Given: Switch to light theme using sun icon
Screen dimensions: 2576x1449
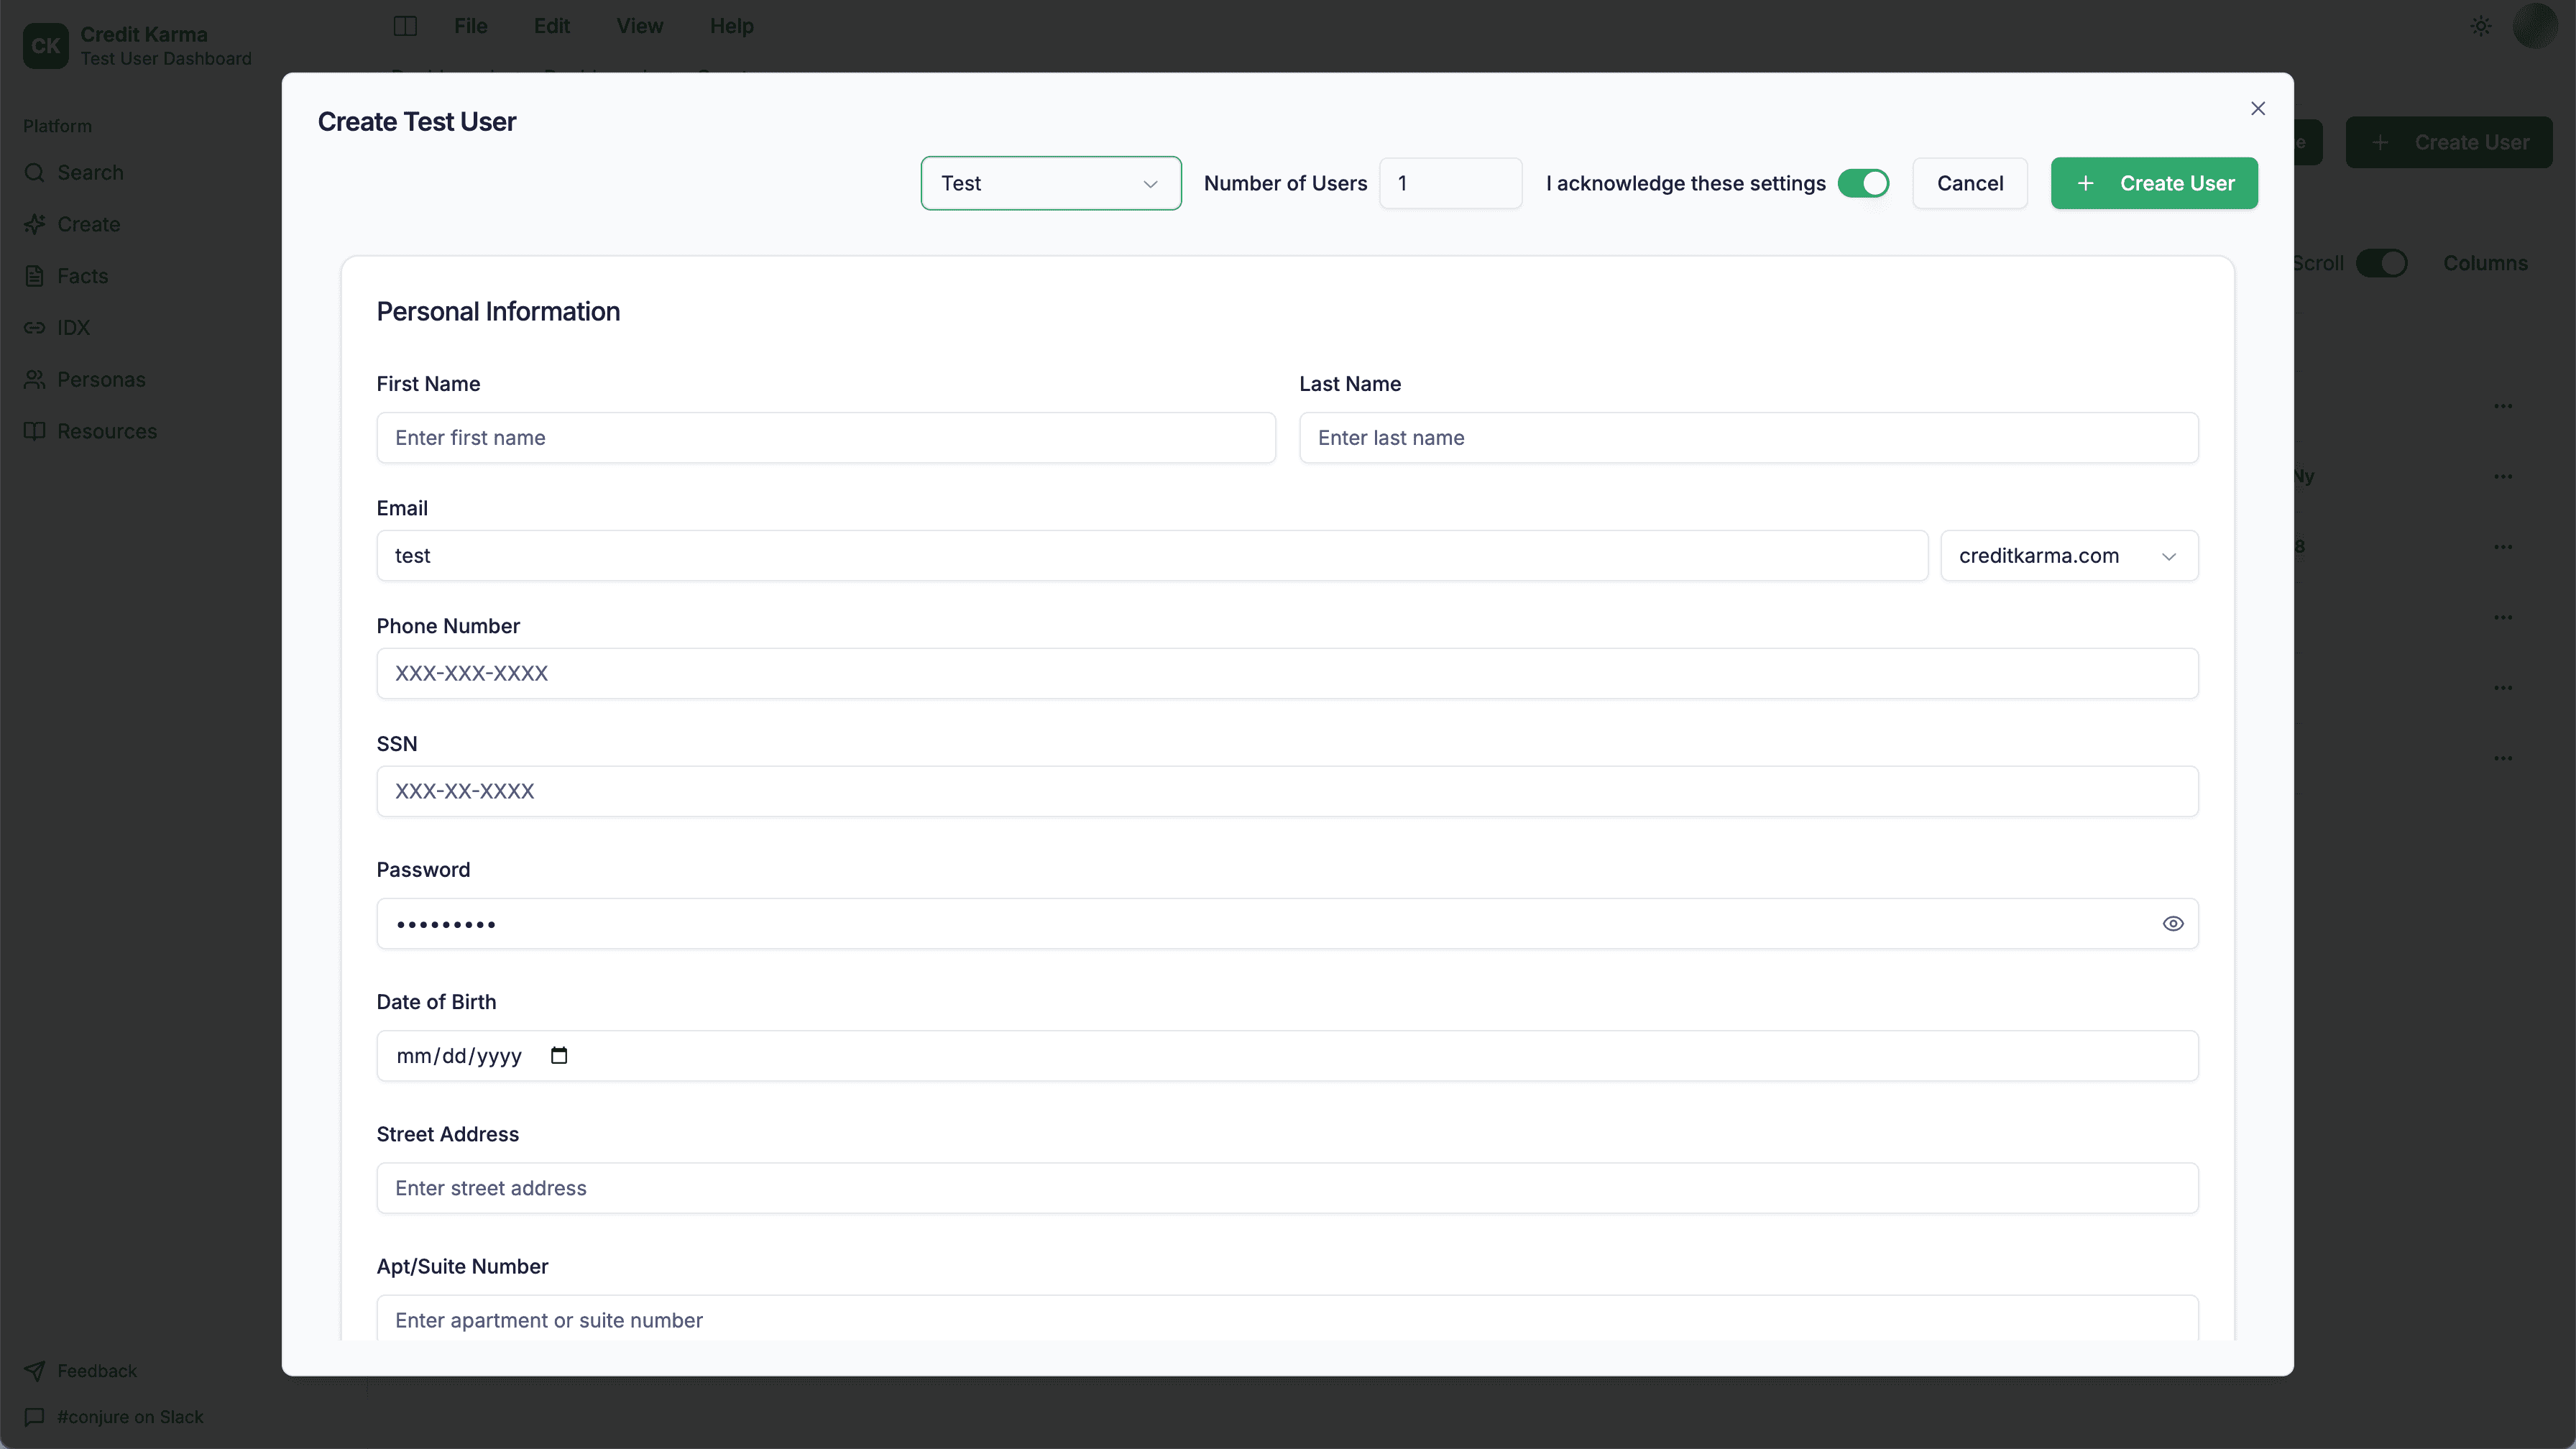Looking at the screenshot, I should (2480, 25).
